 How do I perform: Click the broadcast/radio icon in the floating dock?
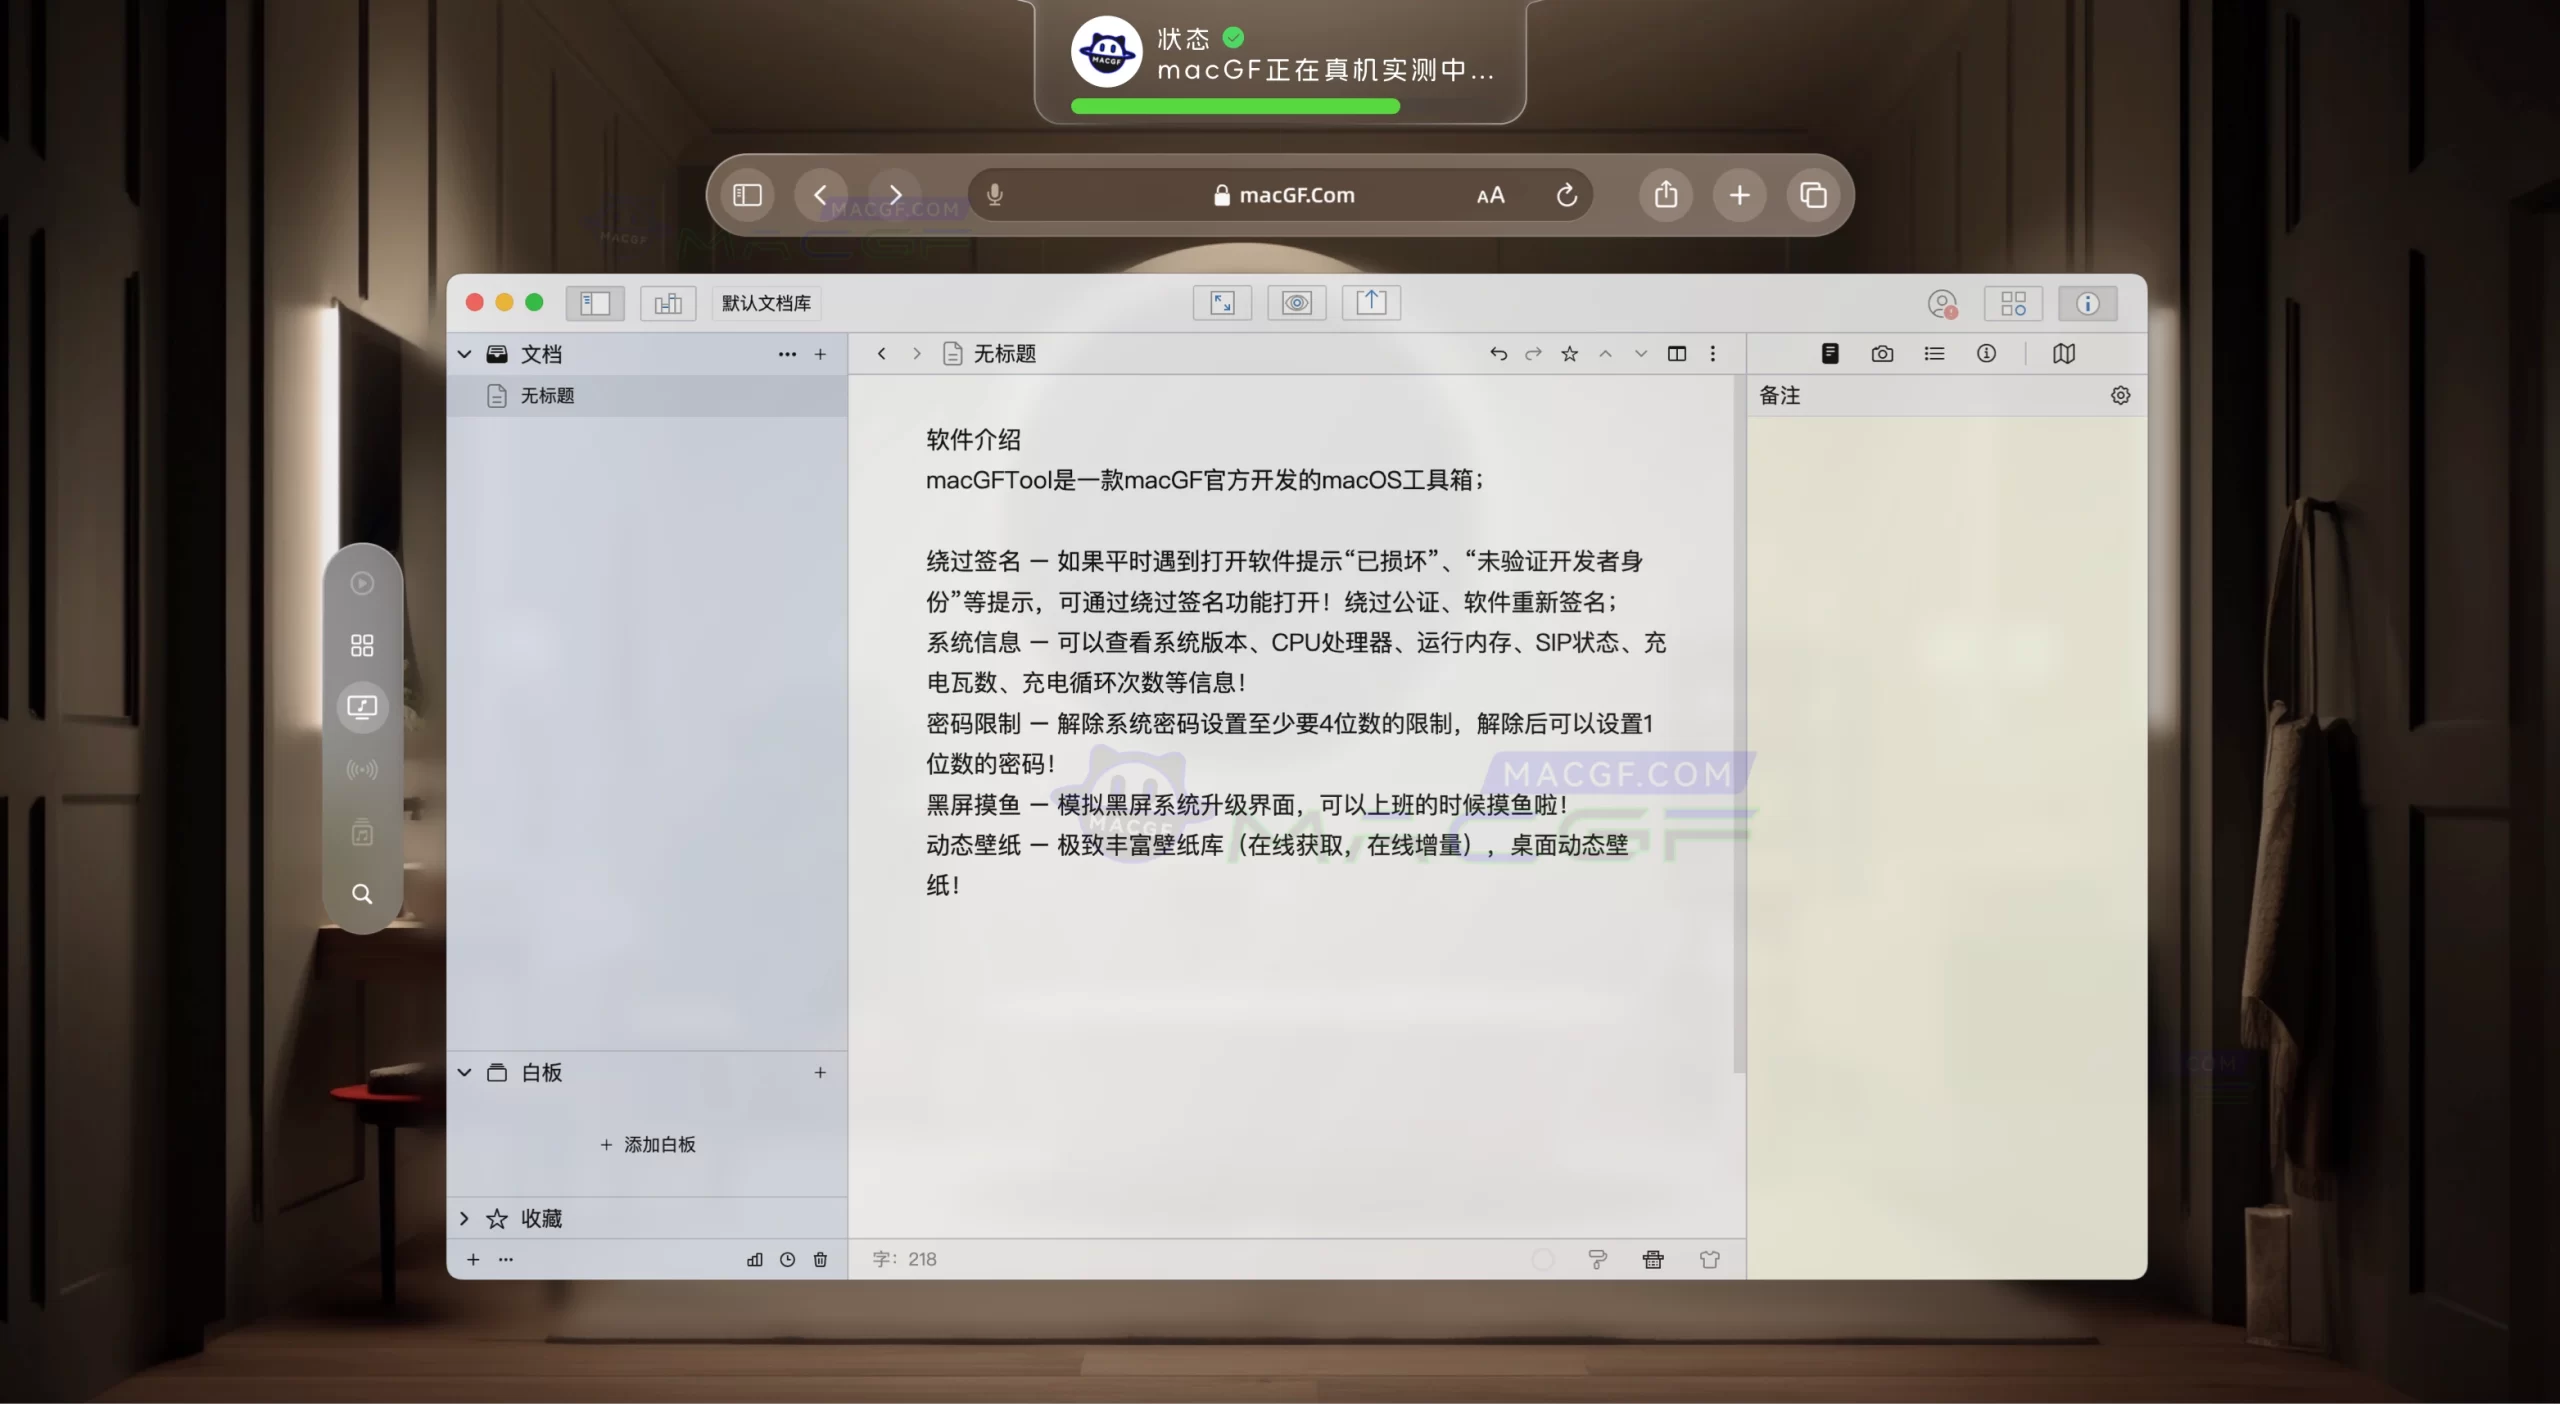(x=362, y=770)
